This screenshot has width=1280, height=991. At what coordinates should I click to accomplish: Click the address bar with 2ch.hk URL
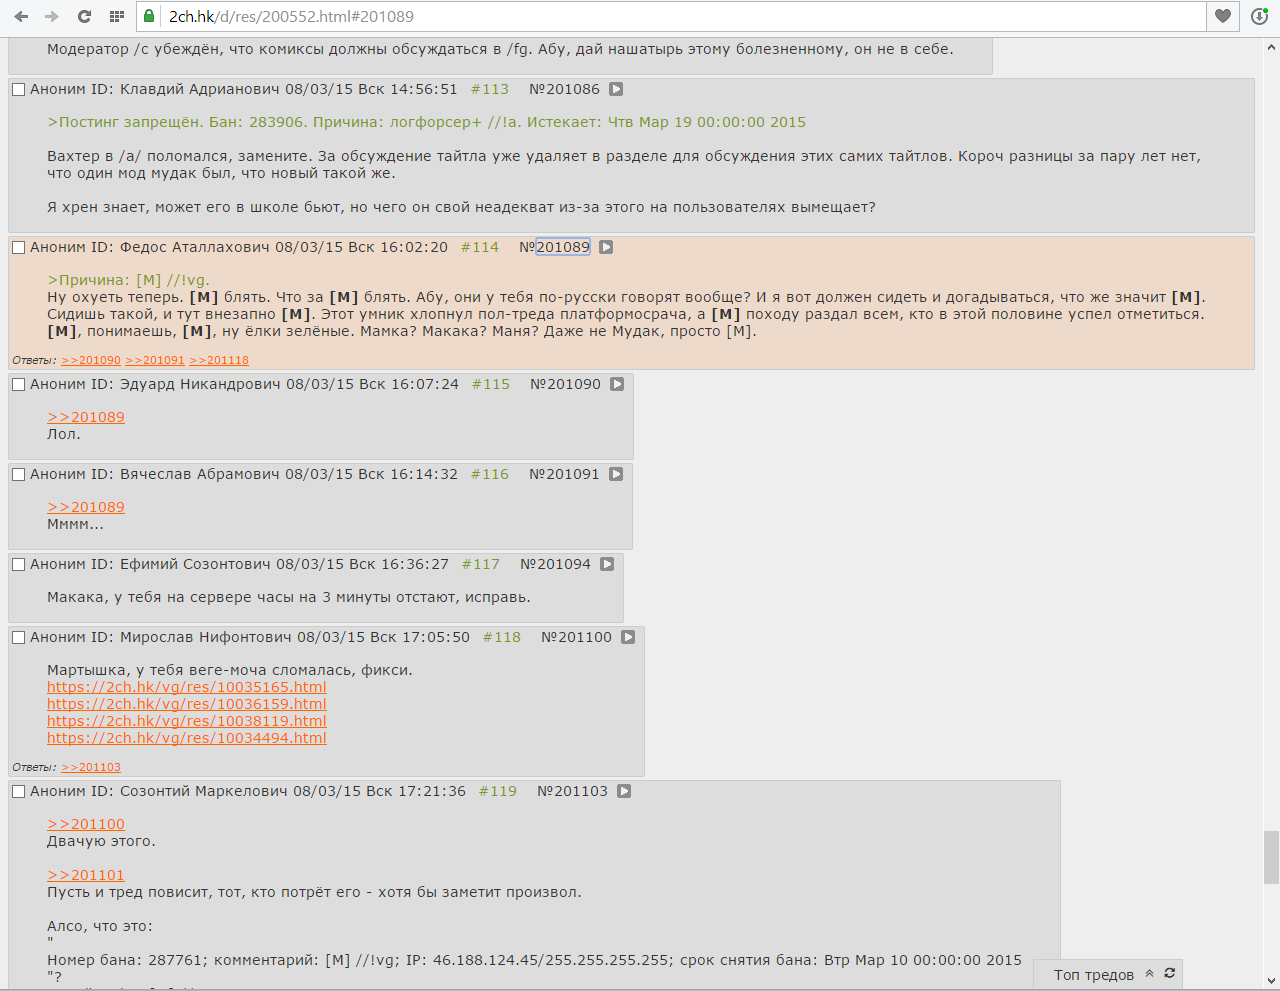670,16
